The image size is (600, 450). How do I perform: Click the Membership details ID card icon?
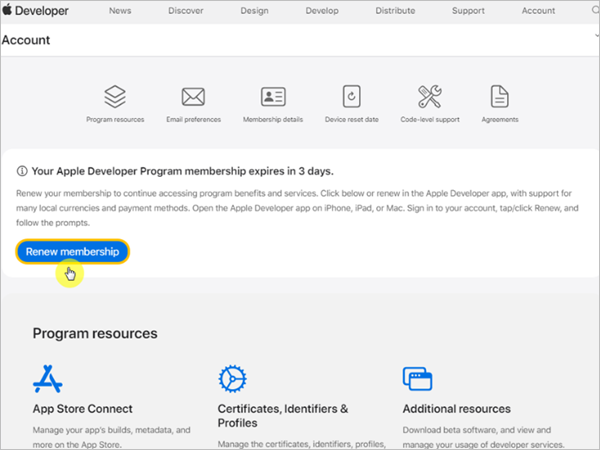click(273, 97)
